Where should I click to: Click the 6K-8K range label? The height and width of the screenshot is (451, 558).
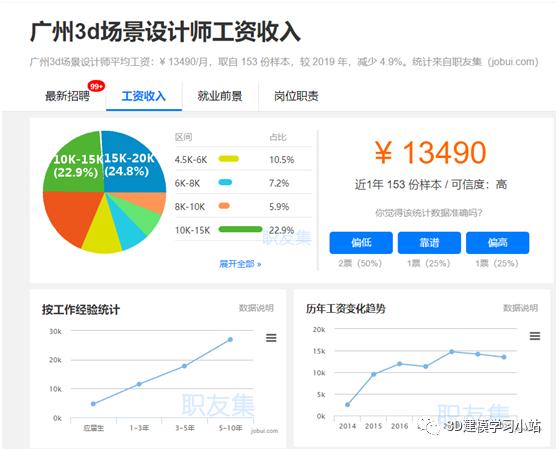187,183
